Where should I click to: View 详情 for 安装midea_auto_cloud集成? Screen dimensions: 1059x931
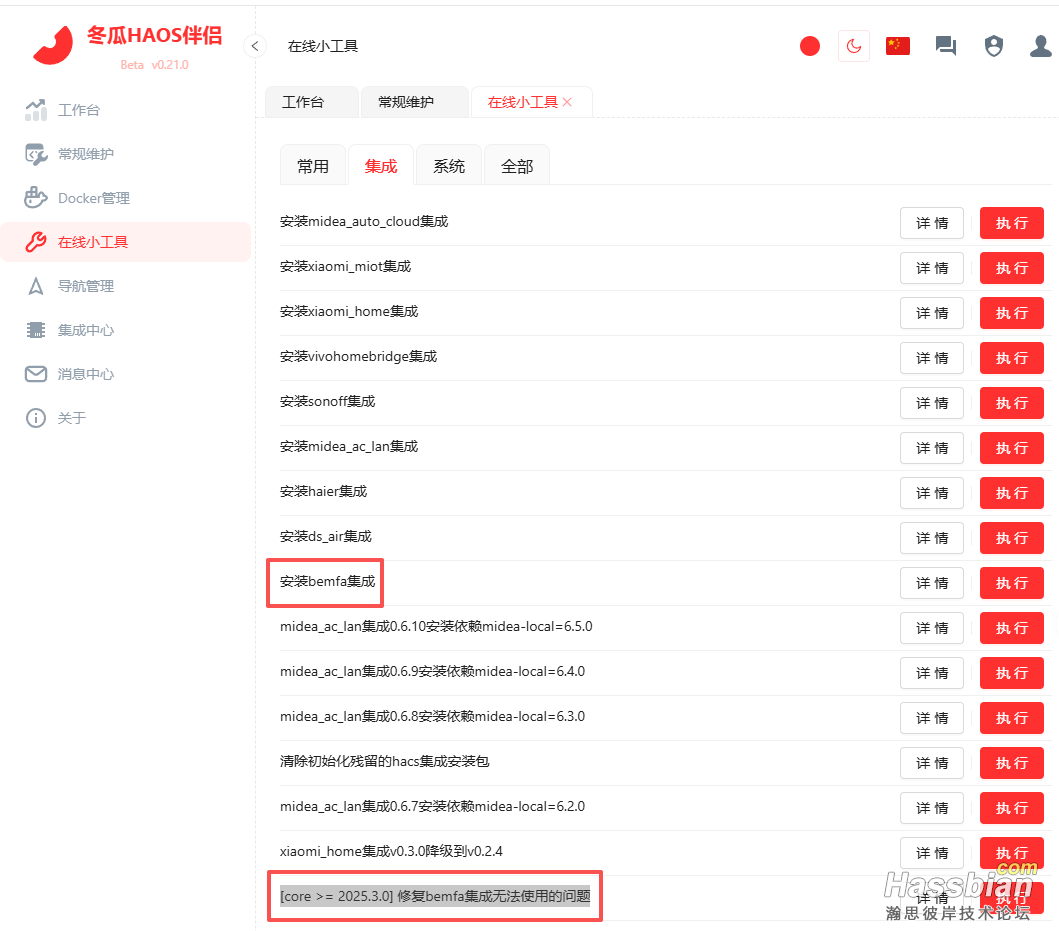pos(932,223)
